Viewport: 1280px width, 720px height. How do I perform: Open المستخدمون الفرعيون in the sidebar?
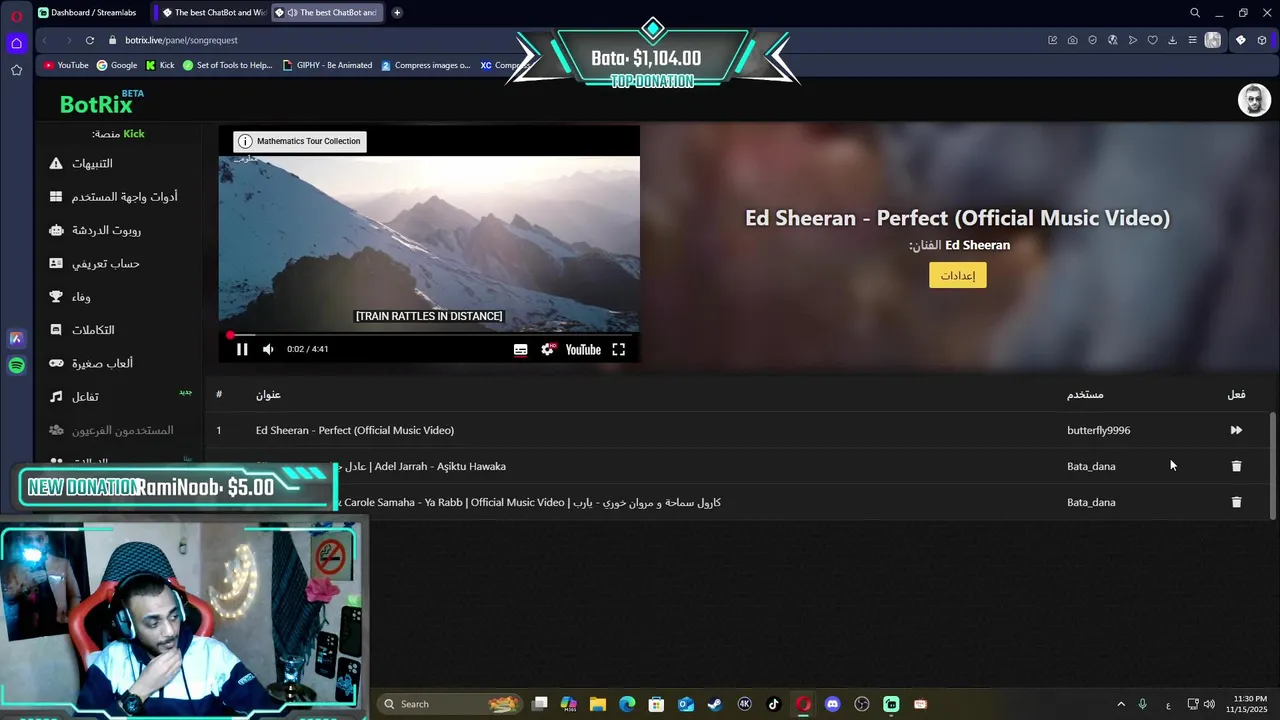tap(112, 430)
